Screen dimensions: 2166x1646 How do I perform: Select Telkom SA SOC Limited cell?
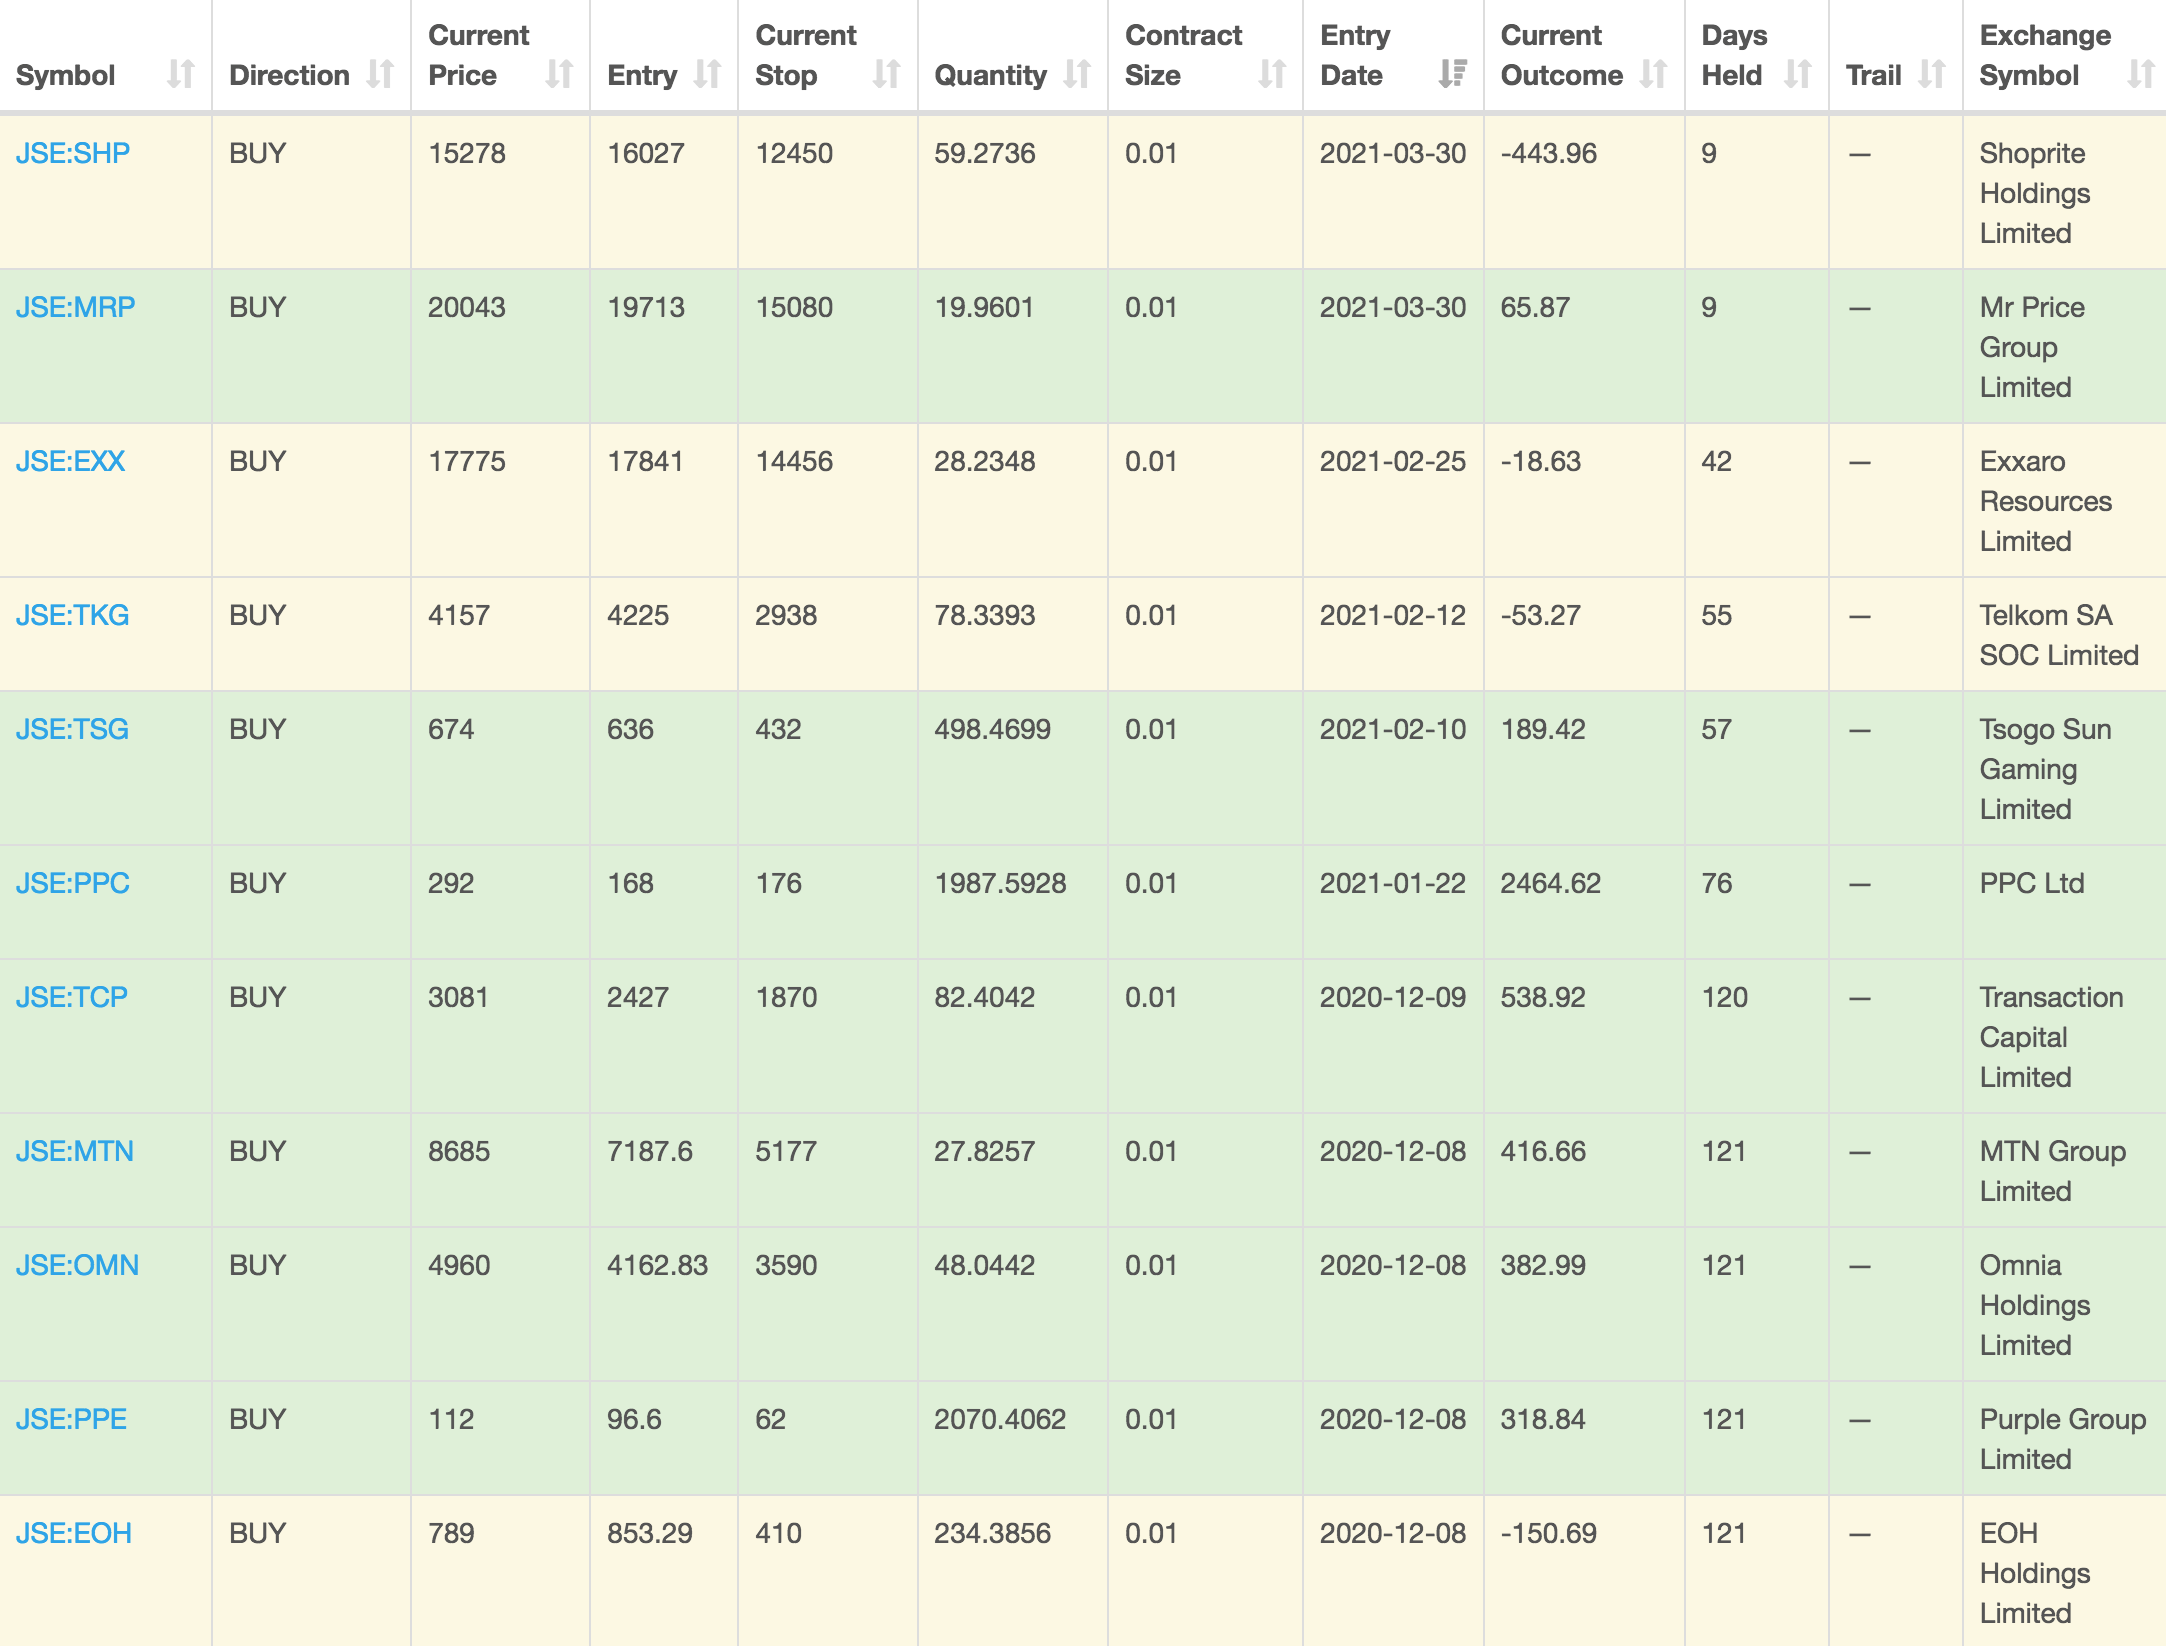(2064, 634)
